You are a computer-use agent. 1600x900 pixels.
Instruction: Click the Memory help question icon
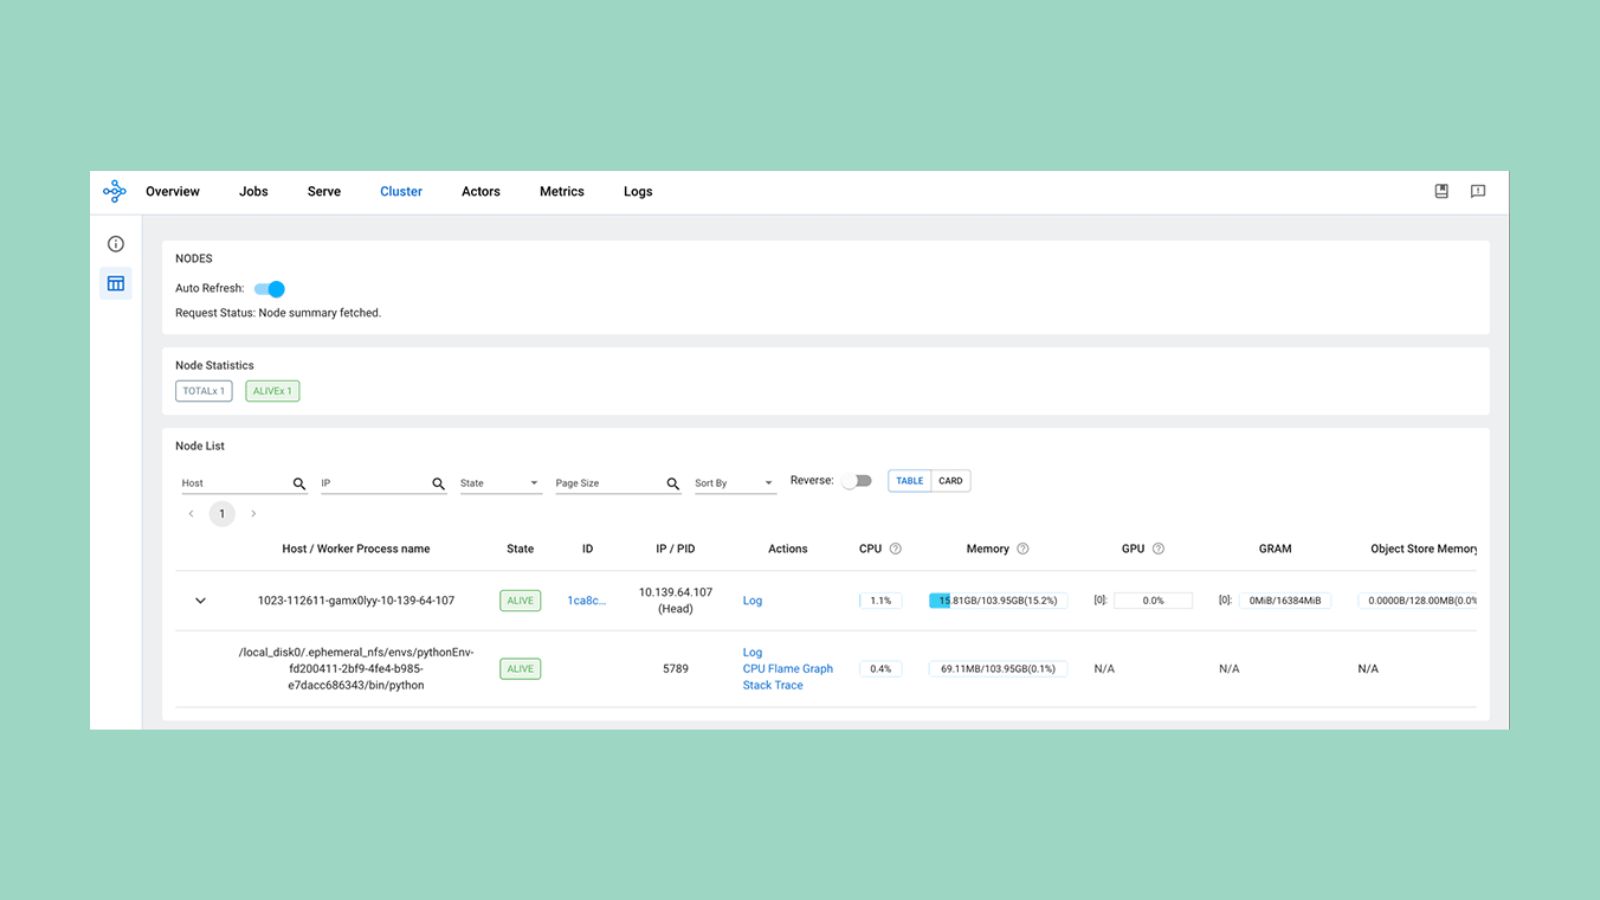coord(1022,549)
